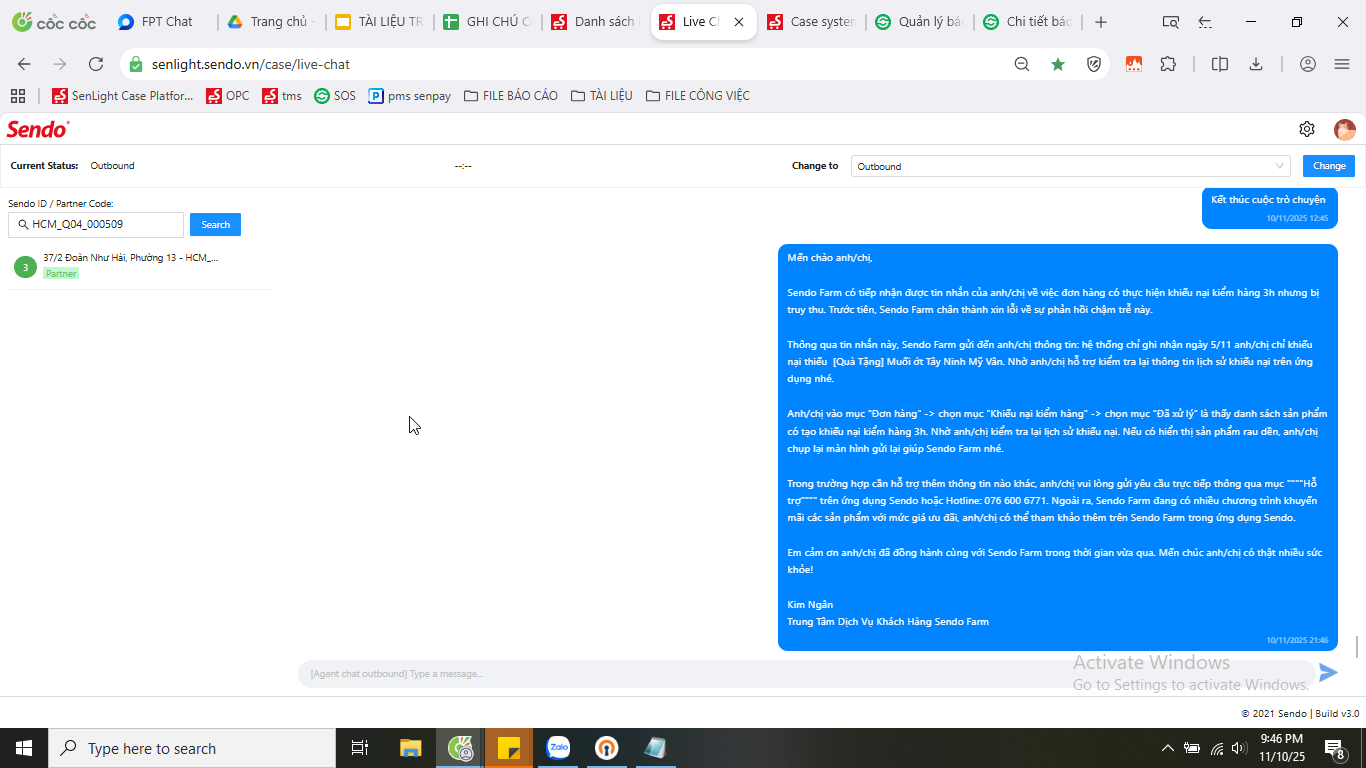Open the zoom magnifier in address bar
The height and width of the screenshot is (768, 1366).
(x=1022, y=64)
